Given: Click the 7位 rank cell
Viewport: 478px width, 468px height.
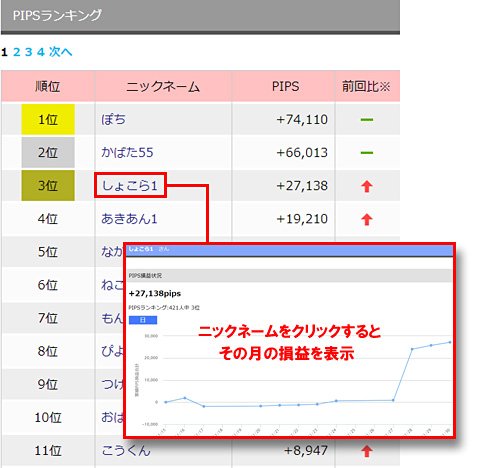Looking at the screenshot, I should pos(48,318).
